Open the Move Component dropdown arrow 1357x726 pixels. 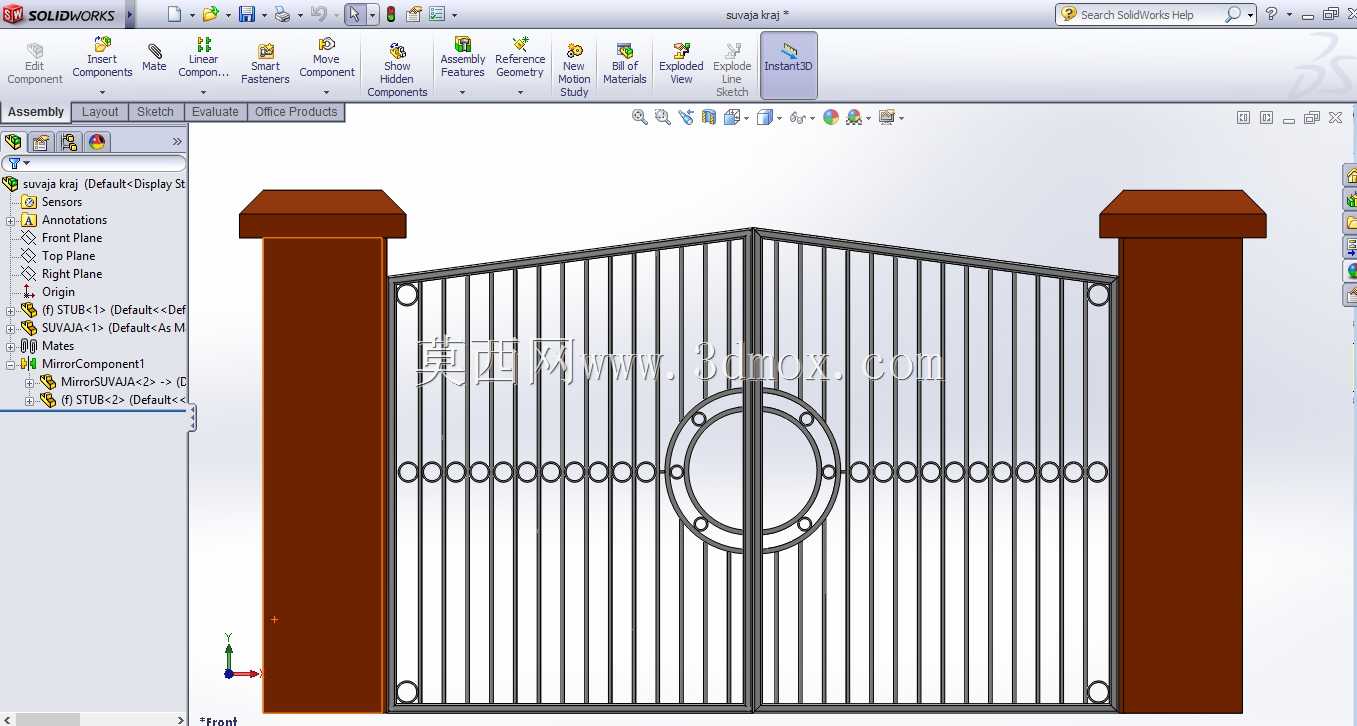coord(326,92)
